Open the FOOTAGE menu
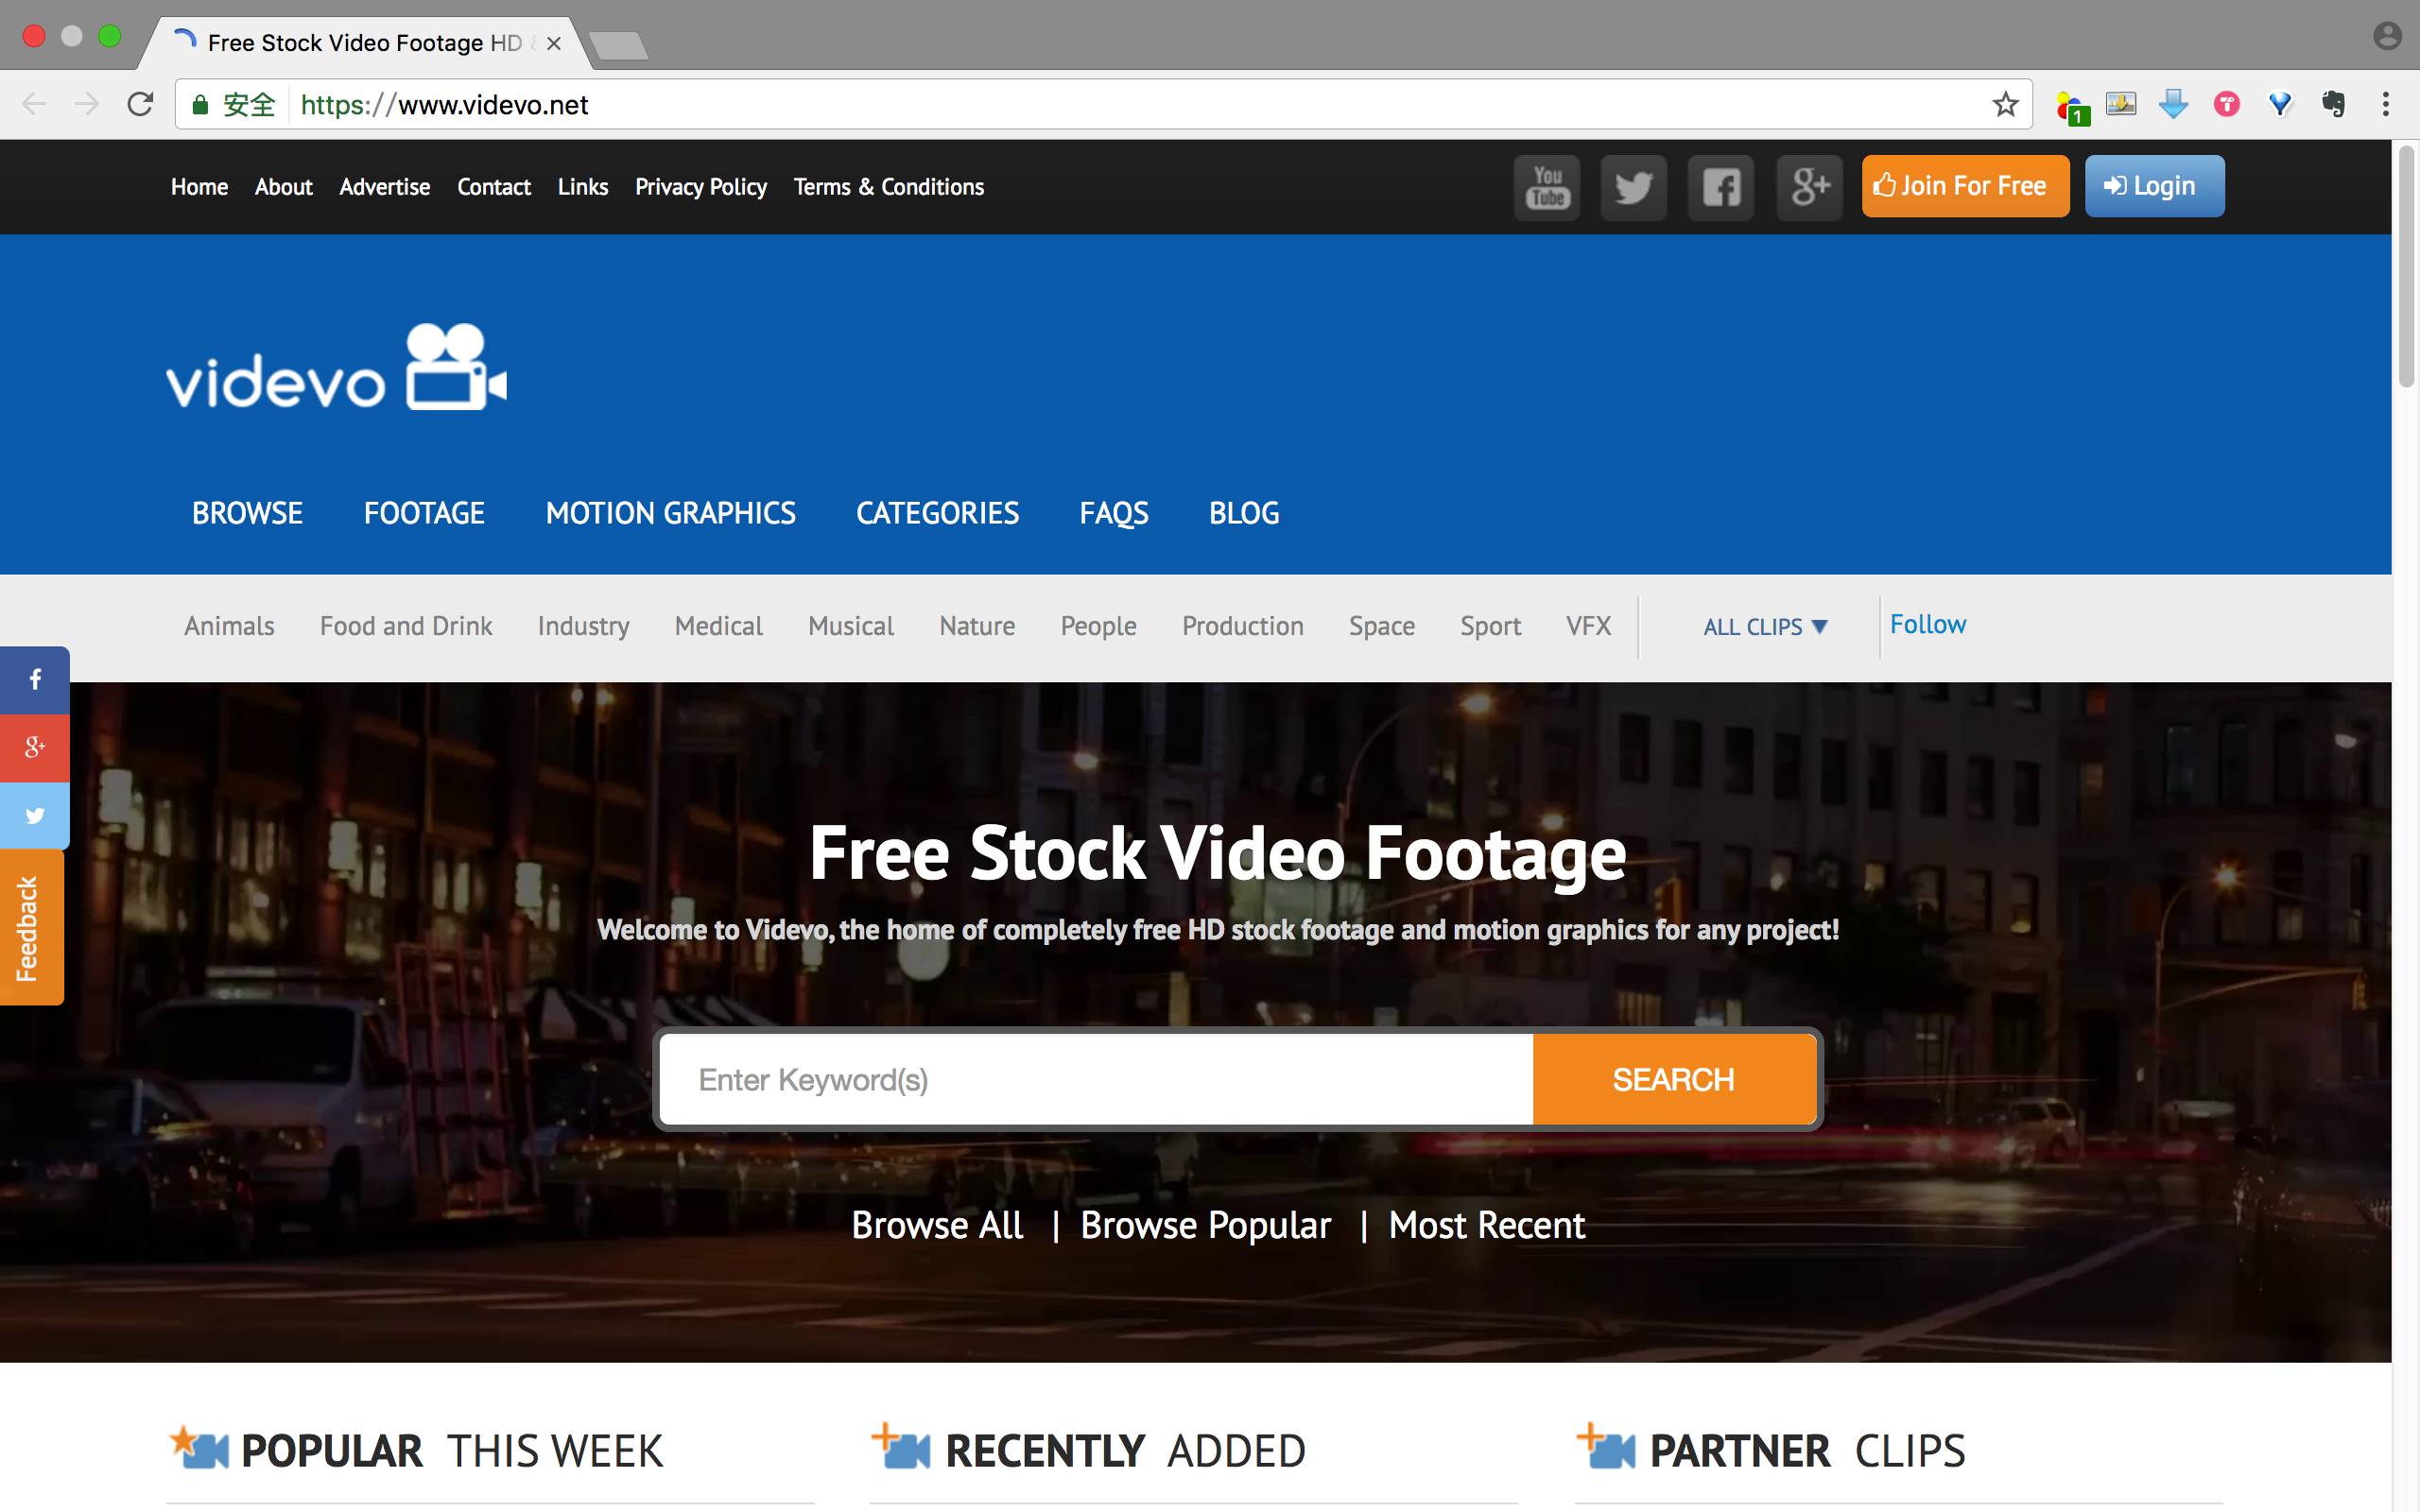This screenshot has width=2420, height=1512. click(424, 513)
